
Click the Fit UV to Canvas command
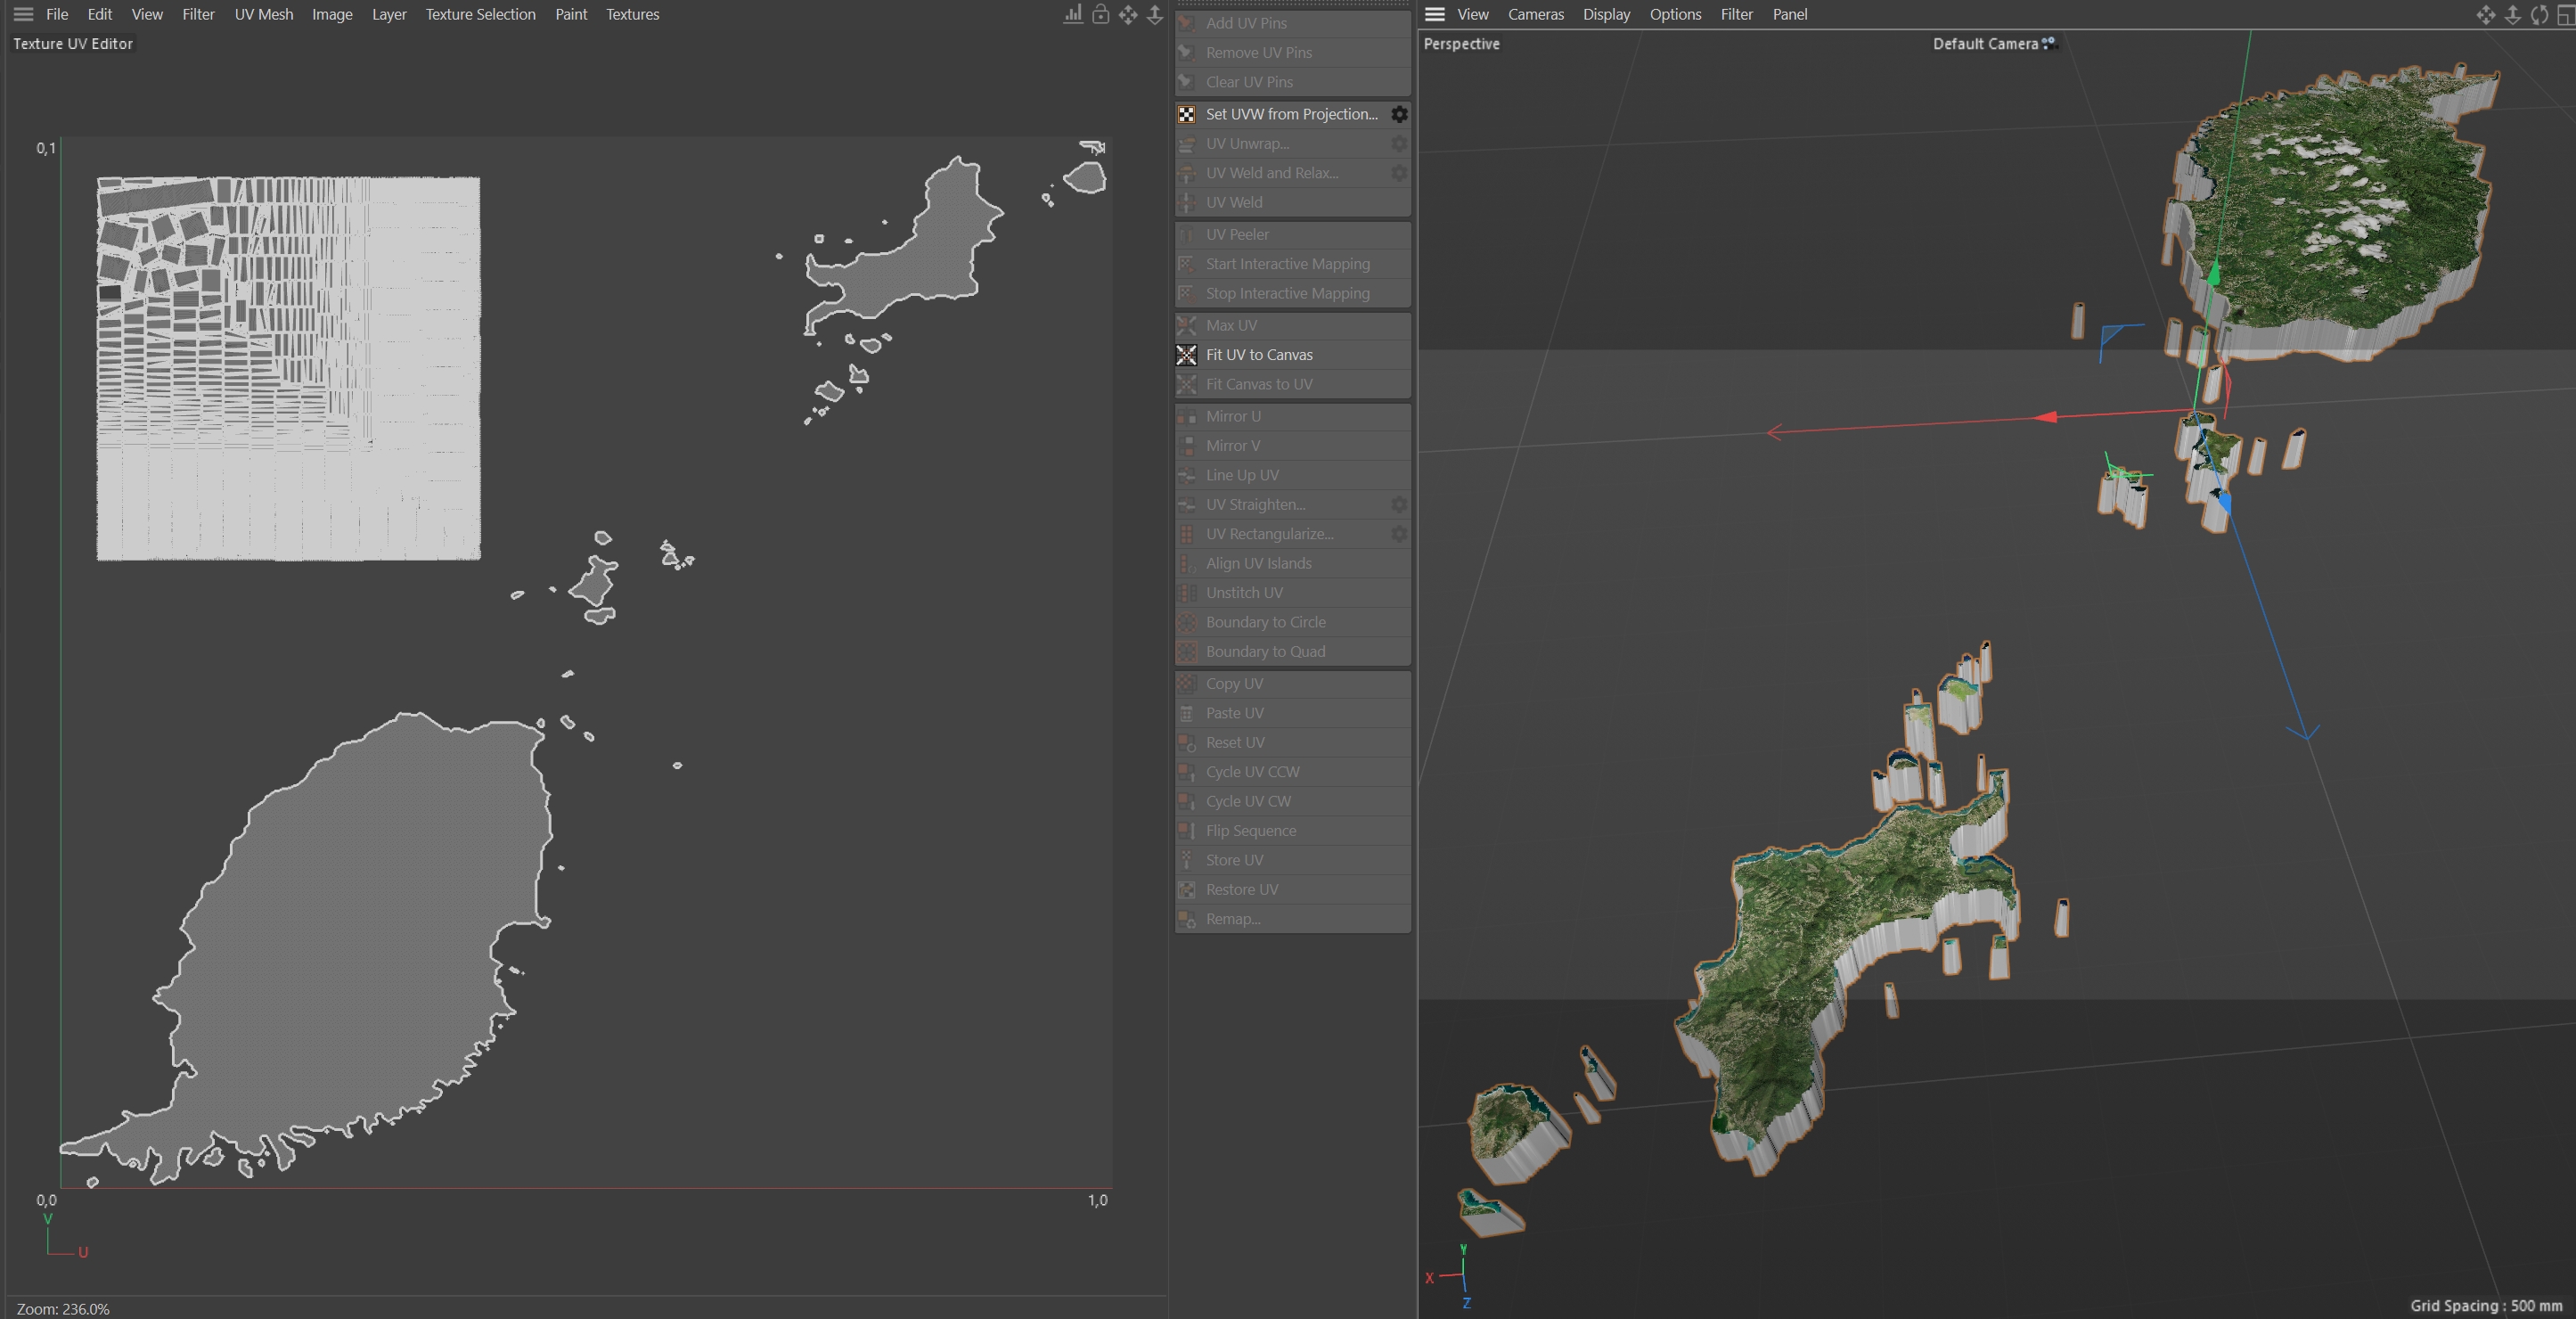coord(1259,355)
